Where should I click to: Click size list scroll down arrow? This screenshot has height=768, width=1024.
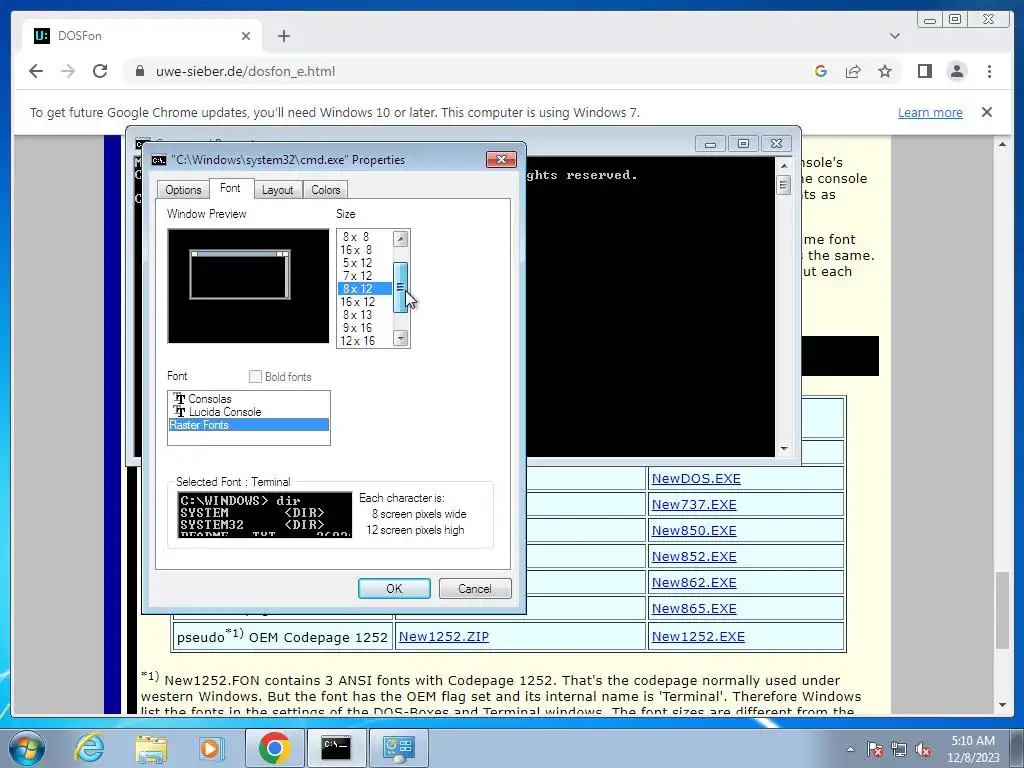pyautogui.click(x=401, y=338)
